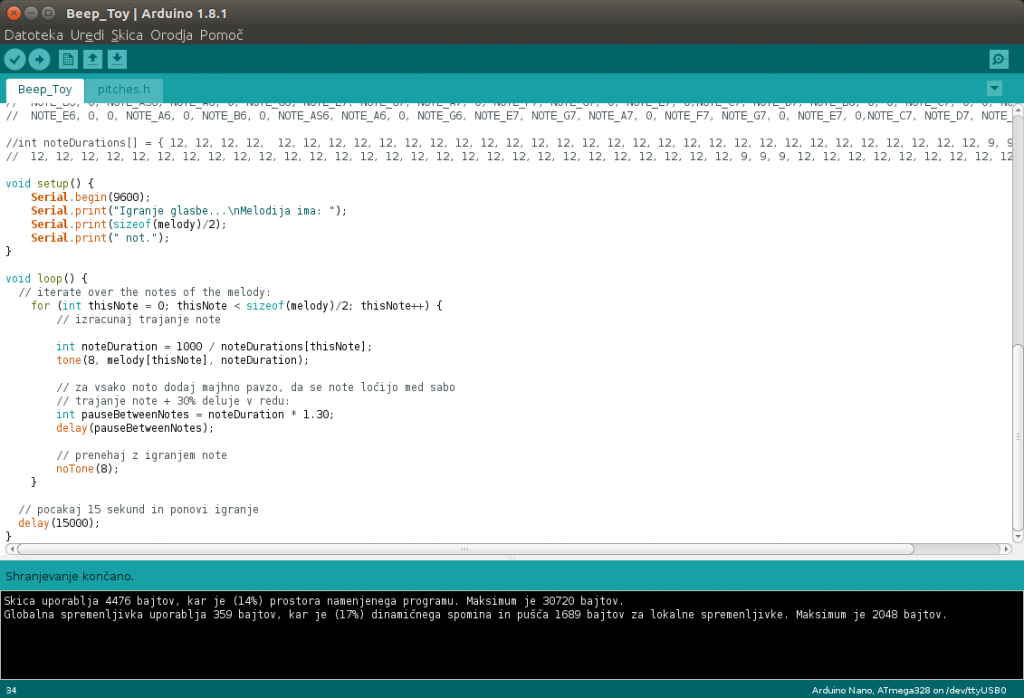Open the Datoteka menu
Image resolution: width=1024 pixels, height=698 pixels.
pos(34,35)
